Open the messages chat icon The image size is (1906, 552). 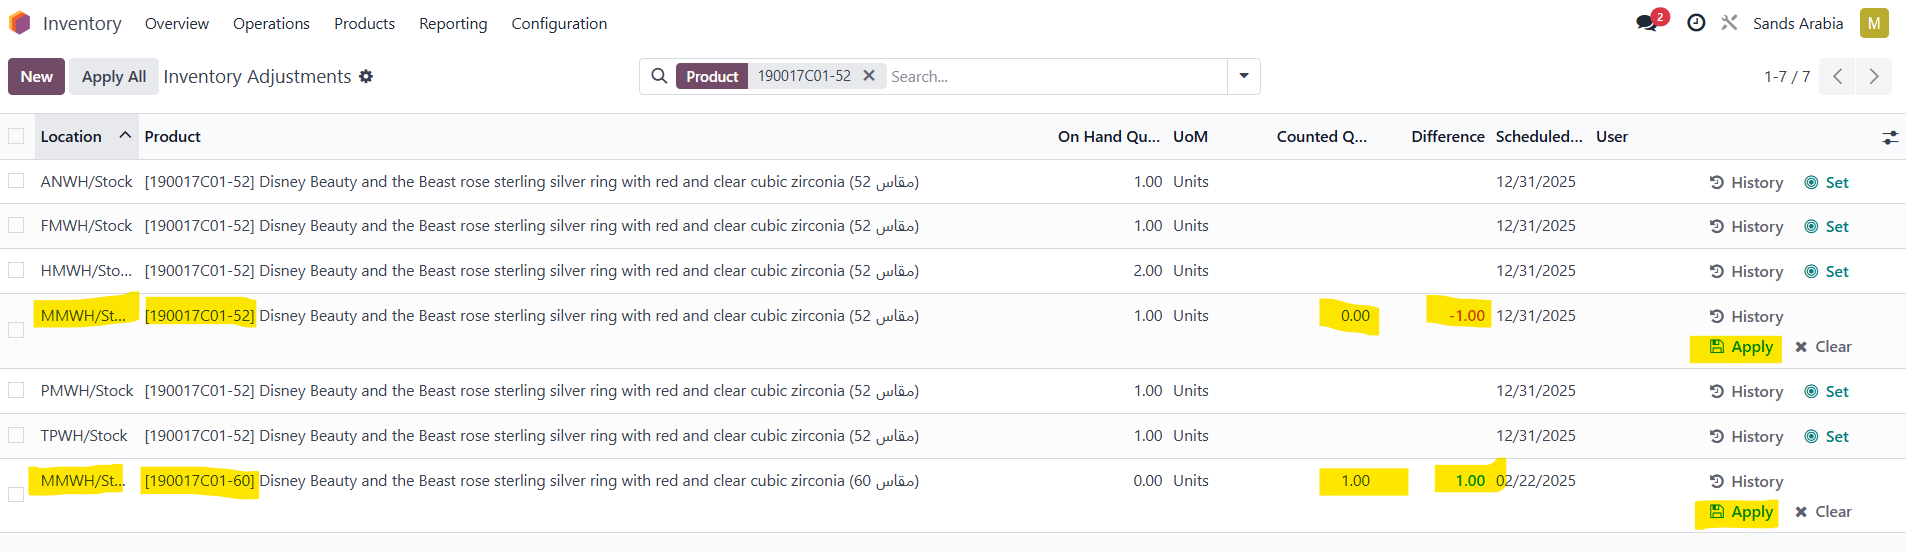1646,23
